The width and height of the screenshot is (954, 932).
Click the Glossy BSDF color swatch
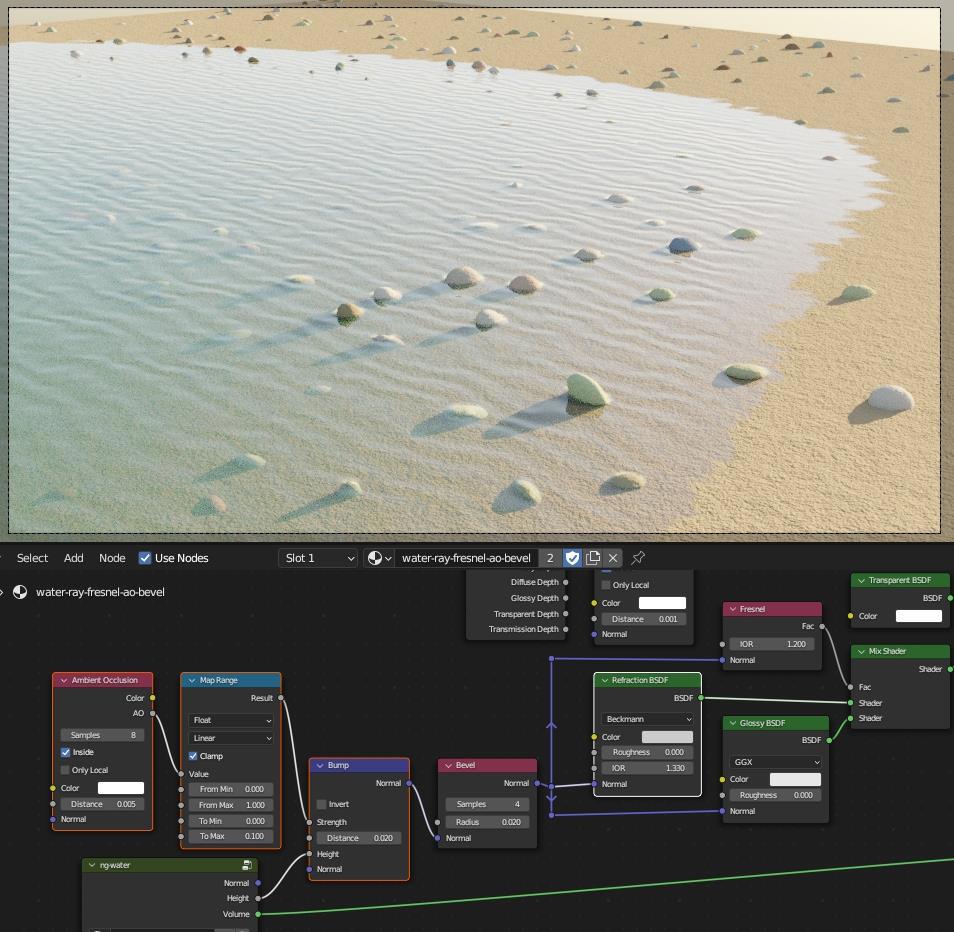tap(795, 779)
